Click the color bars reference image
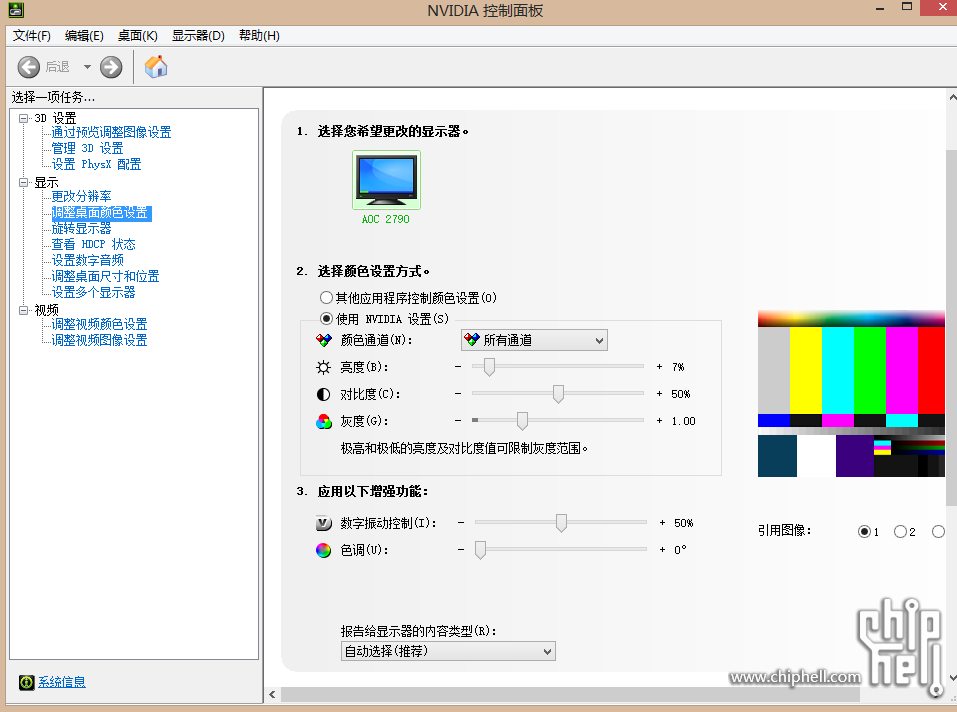This screenshot has height=712, width=957. pos(851,394)
